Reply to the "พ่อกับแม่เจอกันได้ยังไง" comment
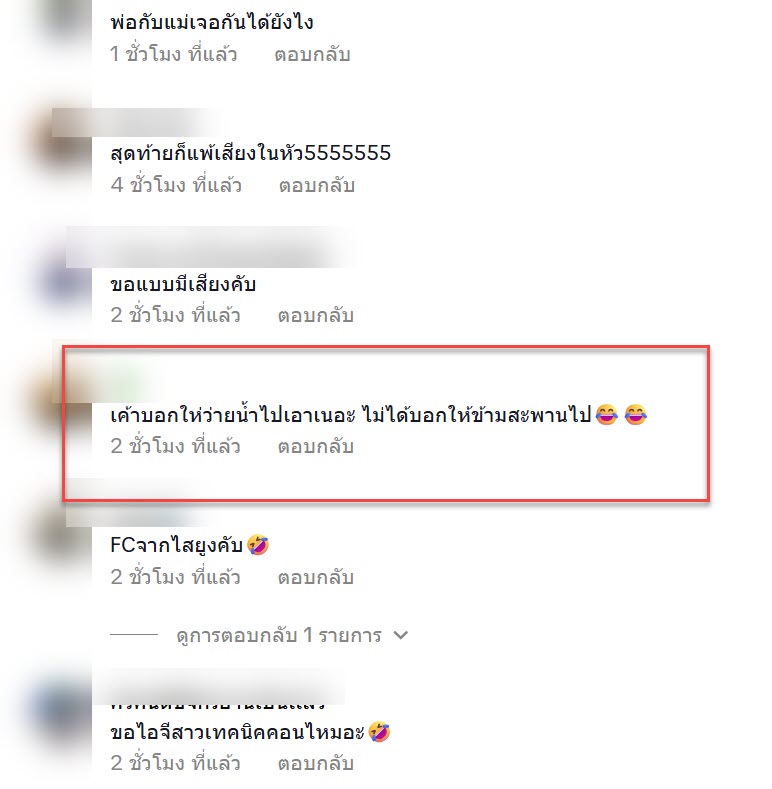The height and width of the screenshot is (789, 772). point(312,54)
